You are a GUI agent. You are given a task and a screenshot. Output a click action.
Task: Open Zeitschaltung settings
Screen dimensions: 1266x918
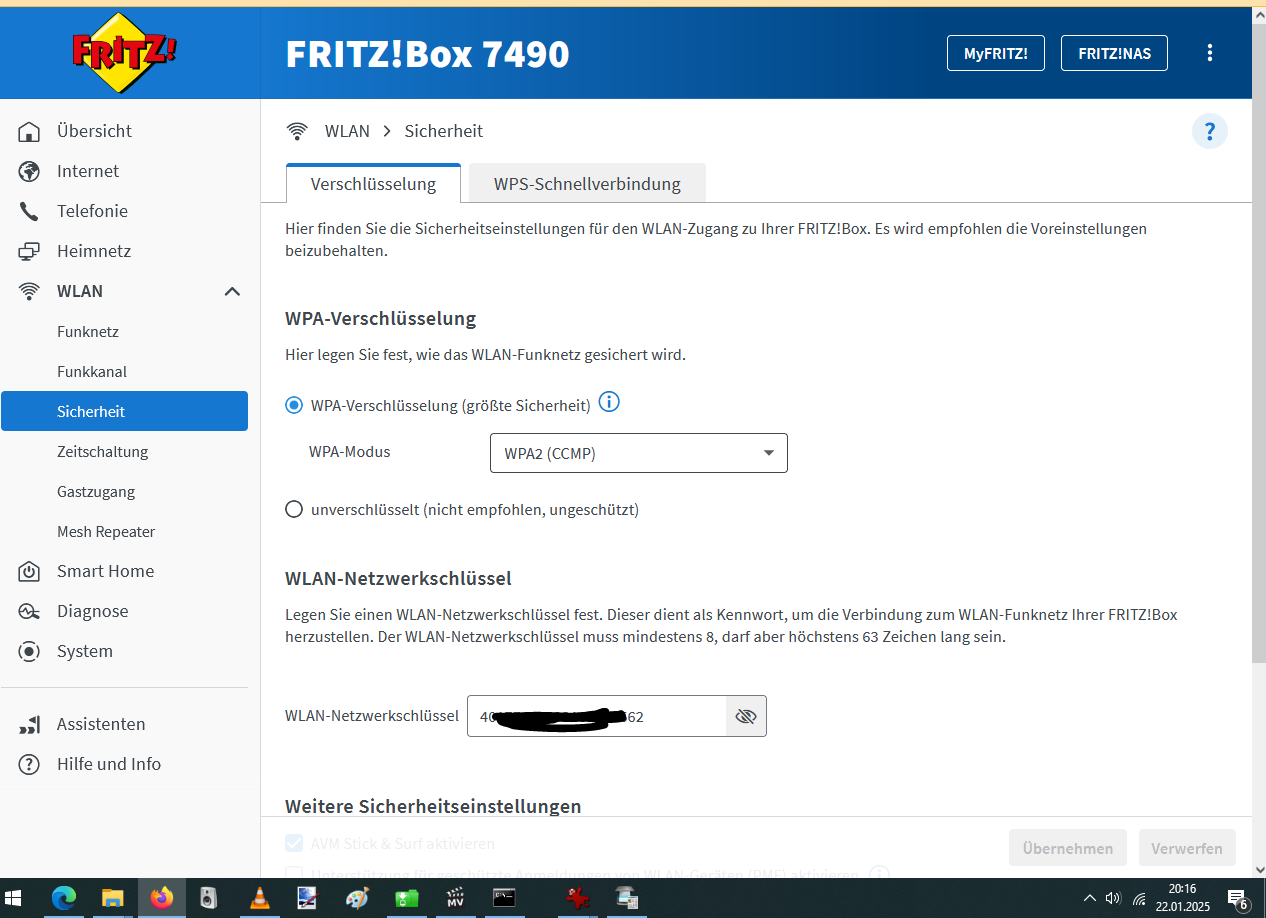click(x=102, y=451)
